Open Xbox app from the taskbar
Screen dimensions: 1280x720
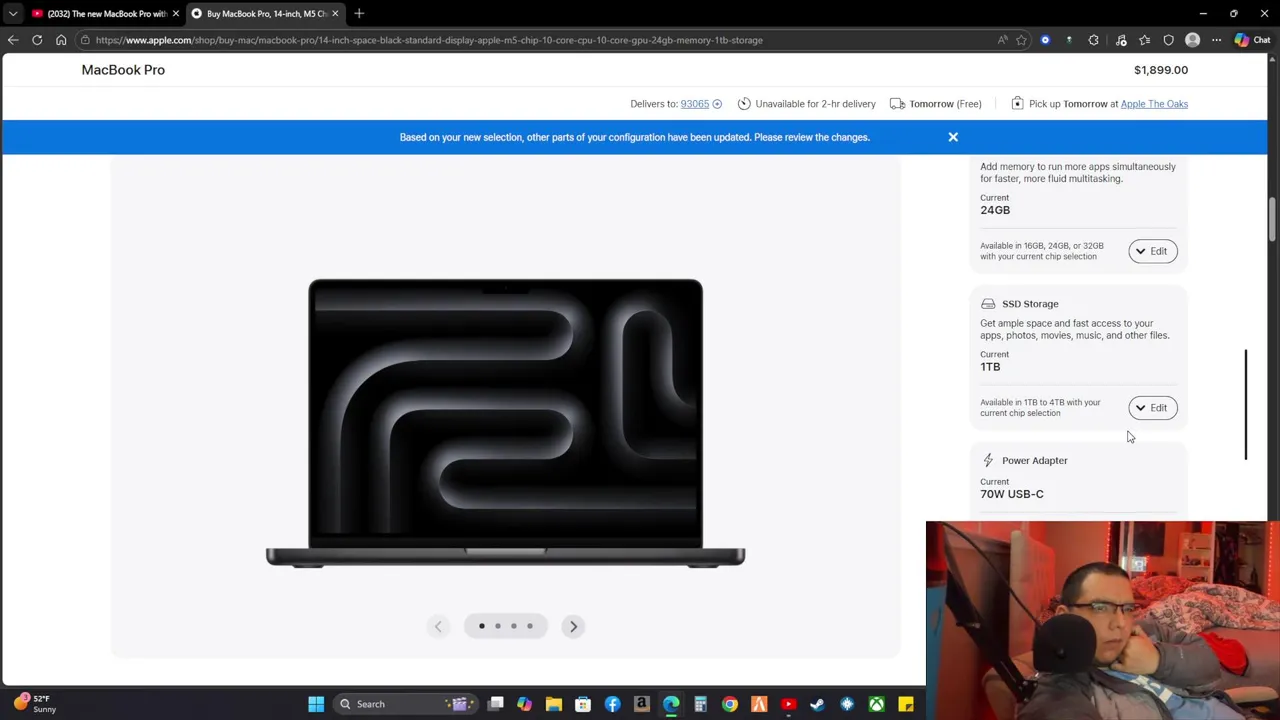click(876, 704)
